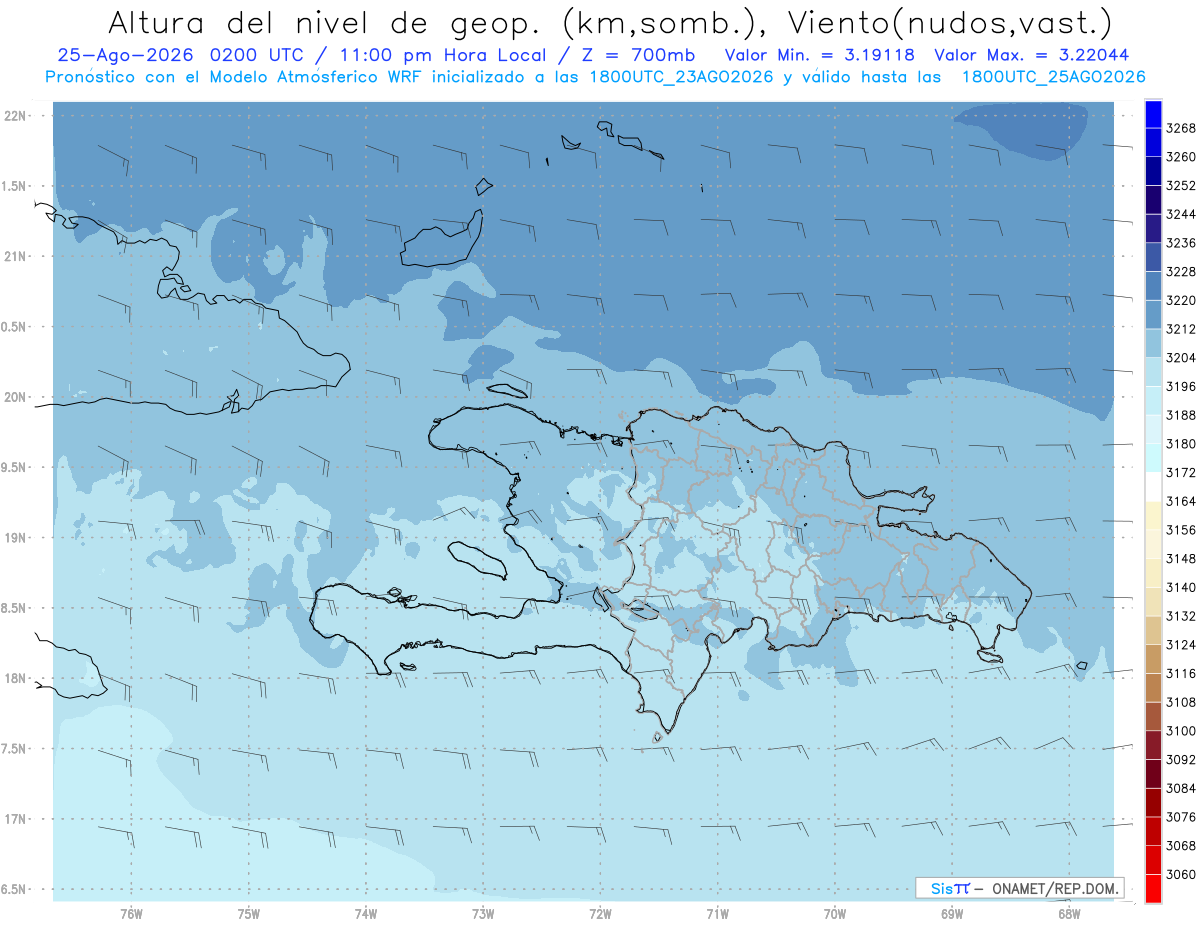Click the map title 'Altura del nivel de geop.'
Screen dimensions: 1200x927
coord(327,22)
